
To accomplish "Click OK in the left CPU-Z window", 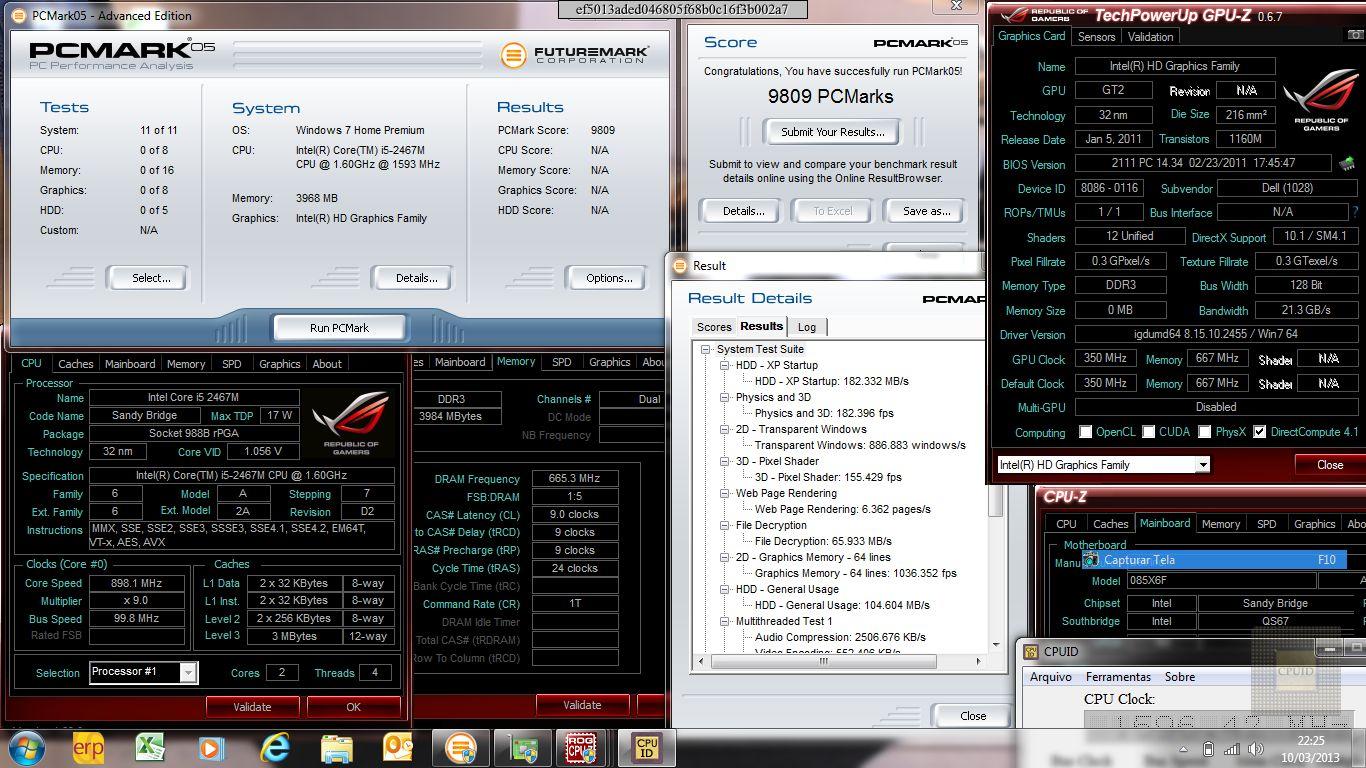I will (x=353, y=706).
